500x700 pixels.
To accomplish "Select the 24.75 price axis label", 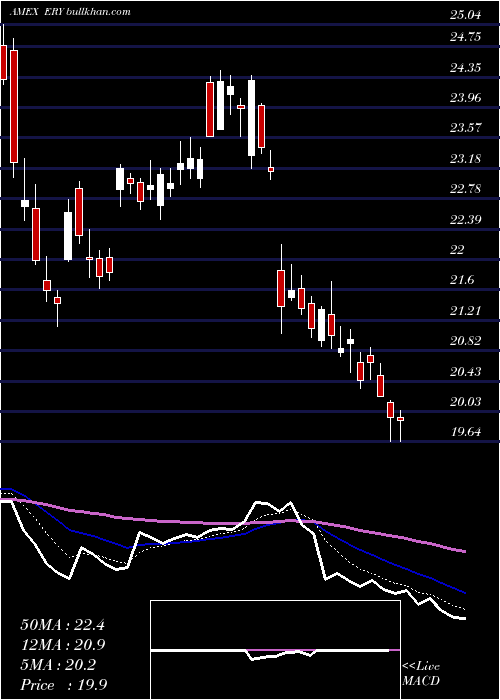I will 466,36.
